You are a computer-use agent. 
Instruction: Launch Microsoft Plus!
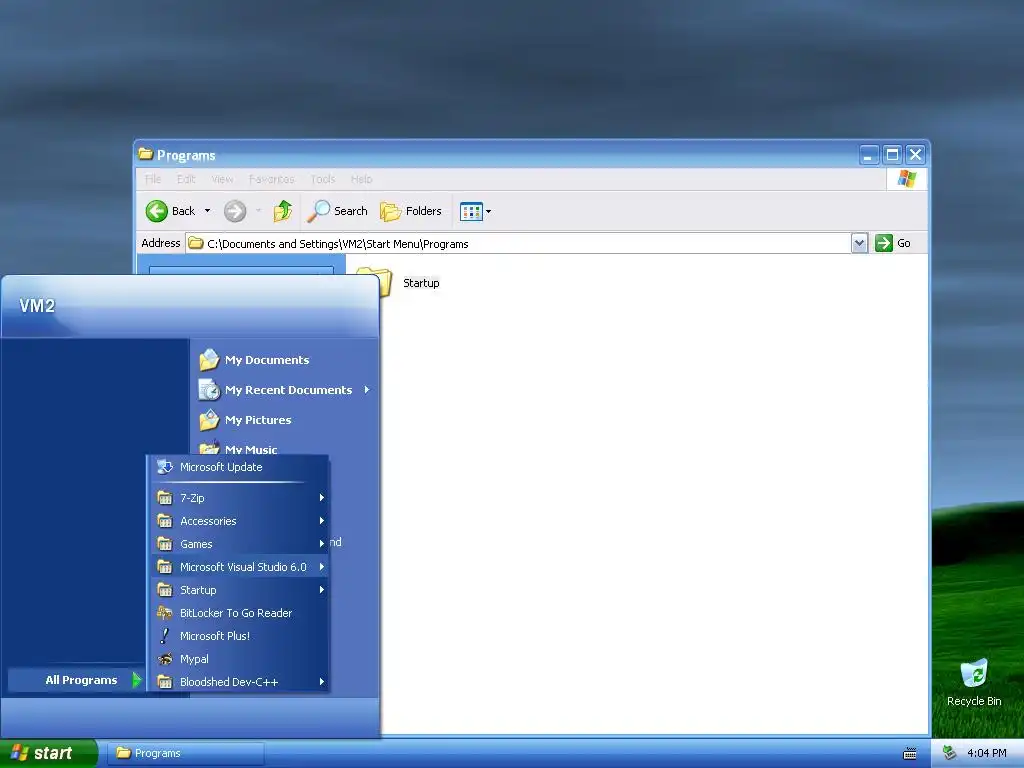tap(238, 636)
